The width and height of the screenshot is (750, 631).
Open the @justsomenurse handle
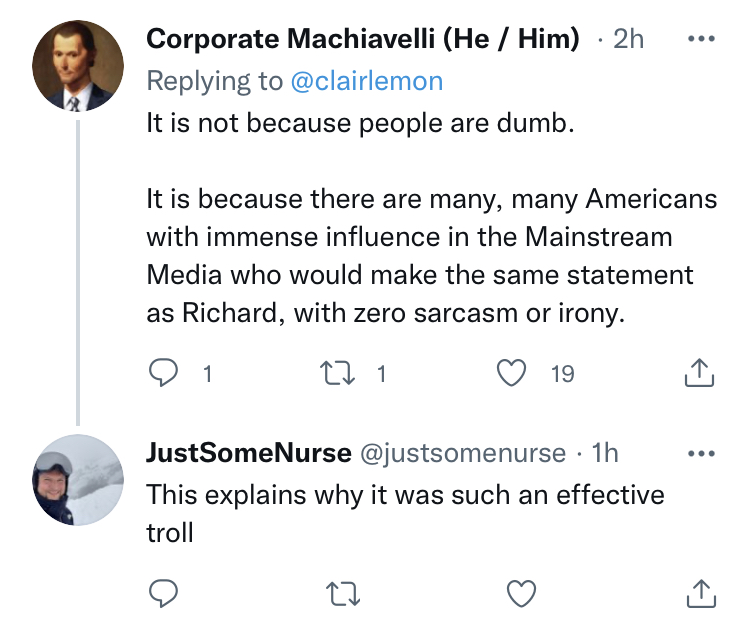[x=462, y=453]
